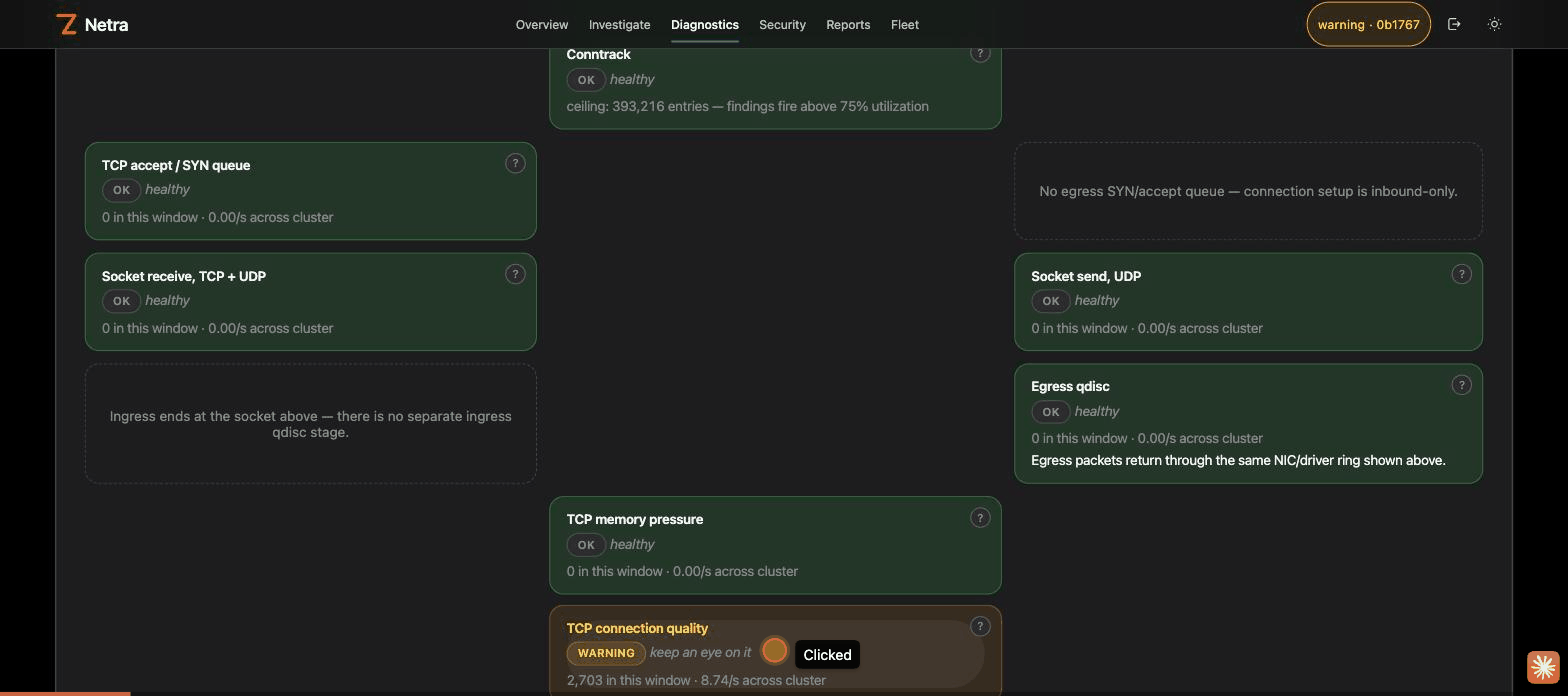Toggle the light/dark theme sun icon
Image resolution: width=1568 pixels, height=696 pixels.
coord(1494,24)
